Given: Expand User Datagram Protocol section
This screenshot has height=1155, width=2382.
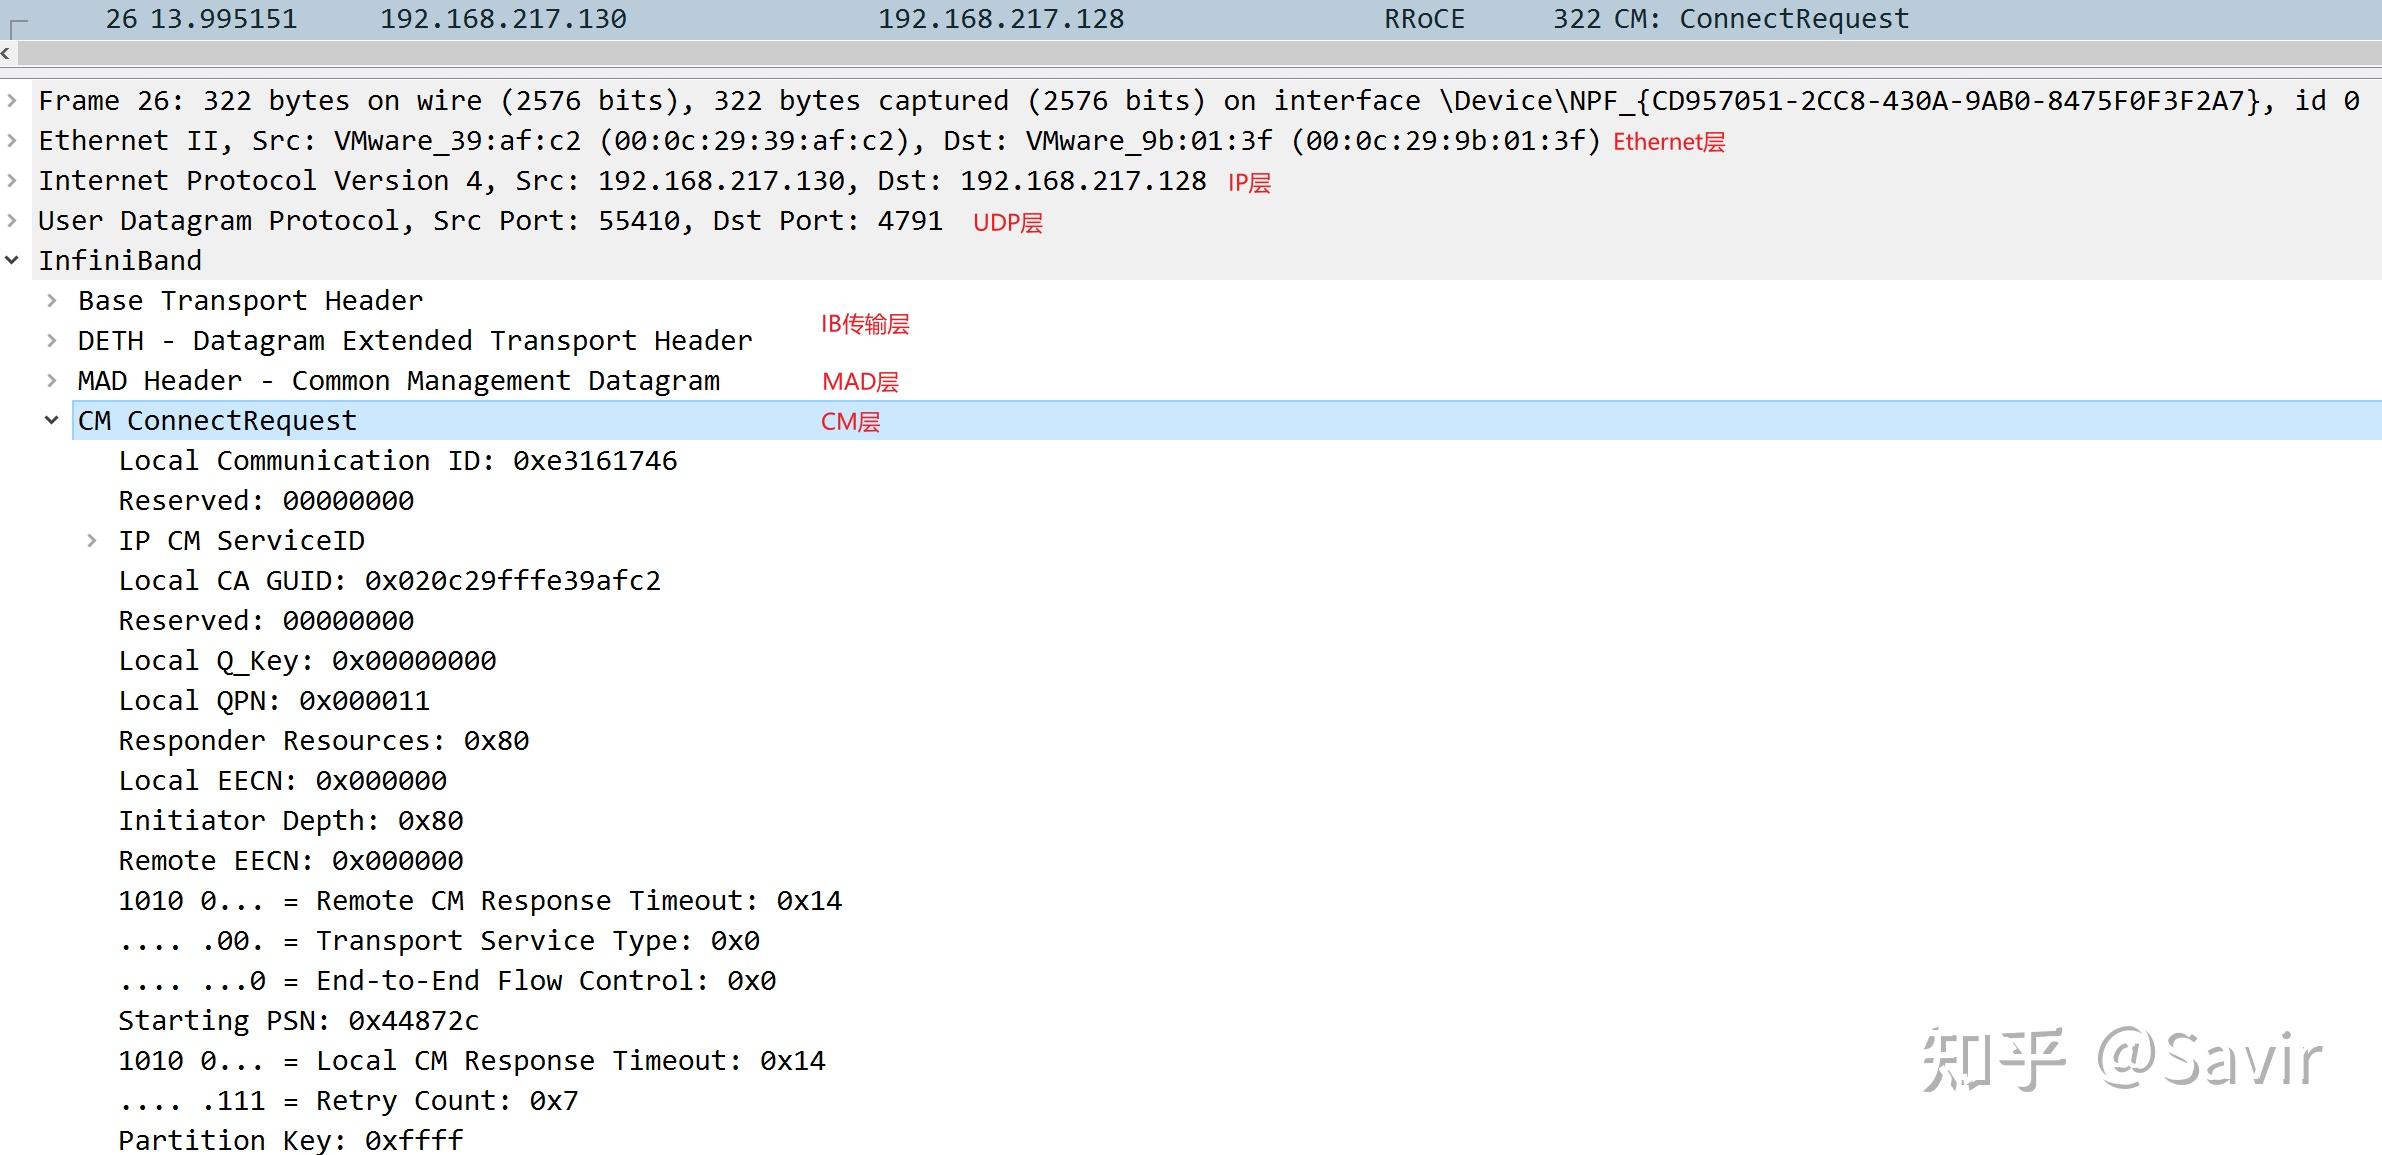Looking at the screenshot, I should coord(12,220).
